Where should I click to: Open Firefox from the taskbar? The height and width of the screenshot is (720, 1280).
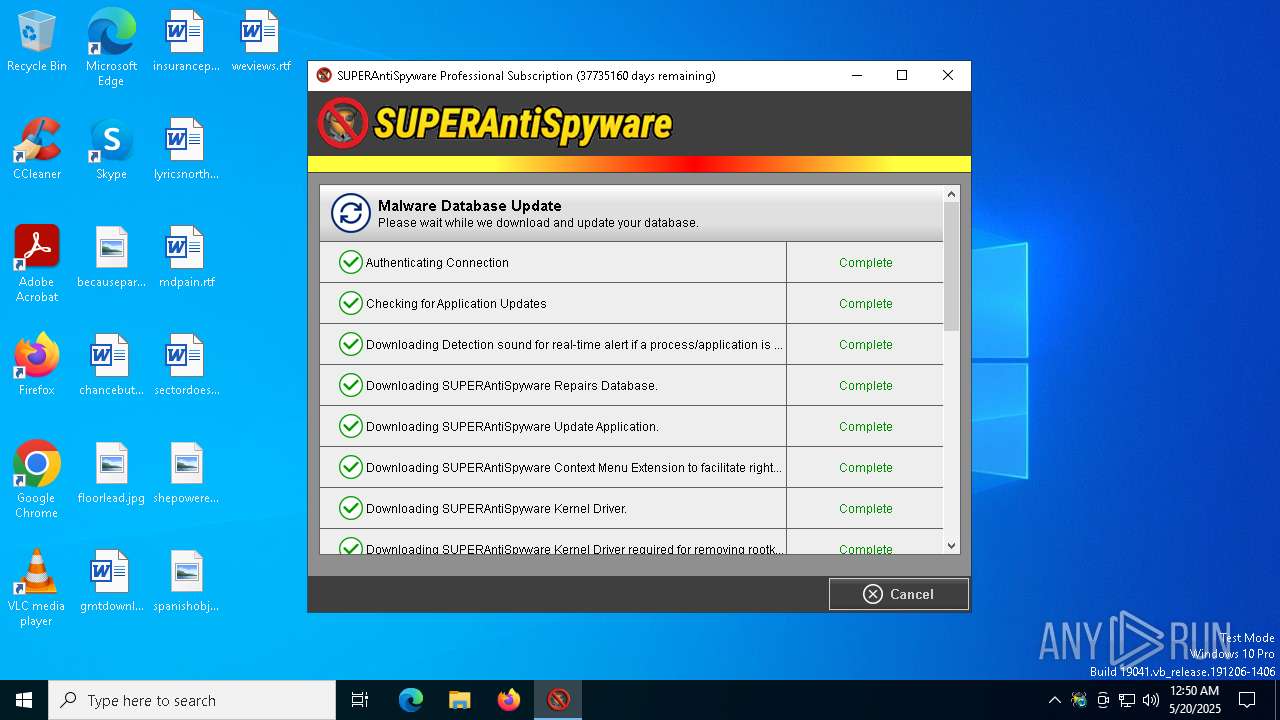pos(509,700)
